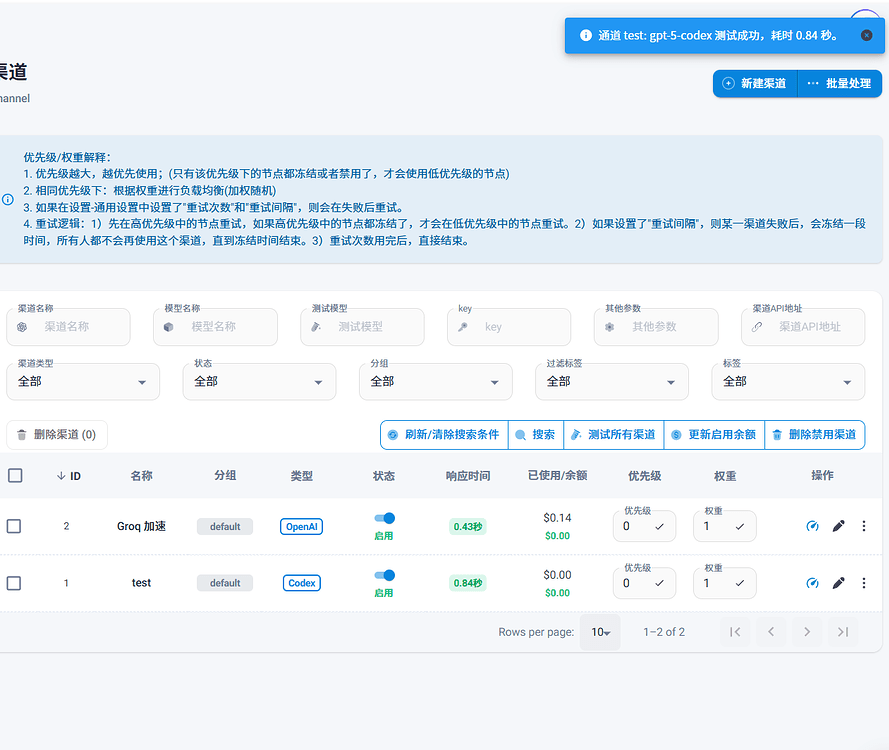Viewport: 889px width, 750px height.
Task: Click the 响应时间 column header
Action: [468, 476]
